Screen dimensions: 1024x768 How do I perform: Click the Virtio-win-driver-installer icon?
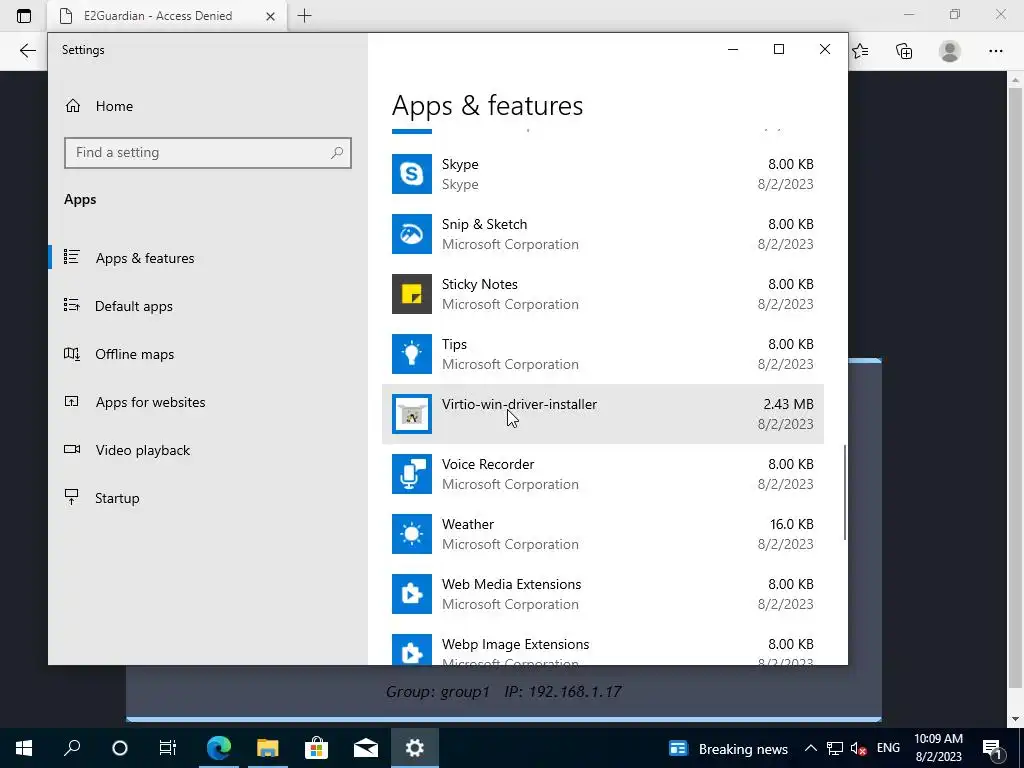[x=411, y=414]
